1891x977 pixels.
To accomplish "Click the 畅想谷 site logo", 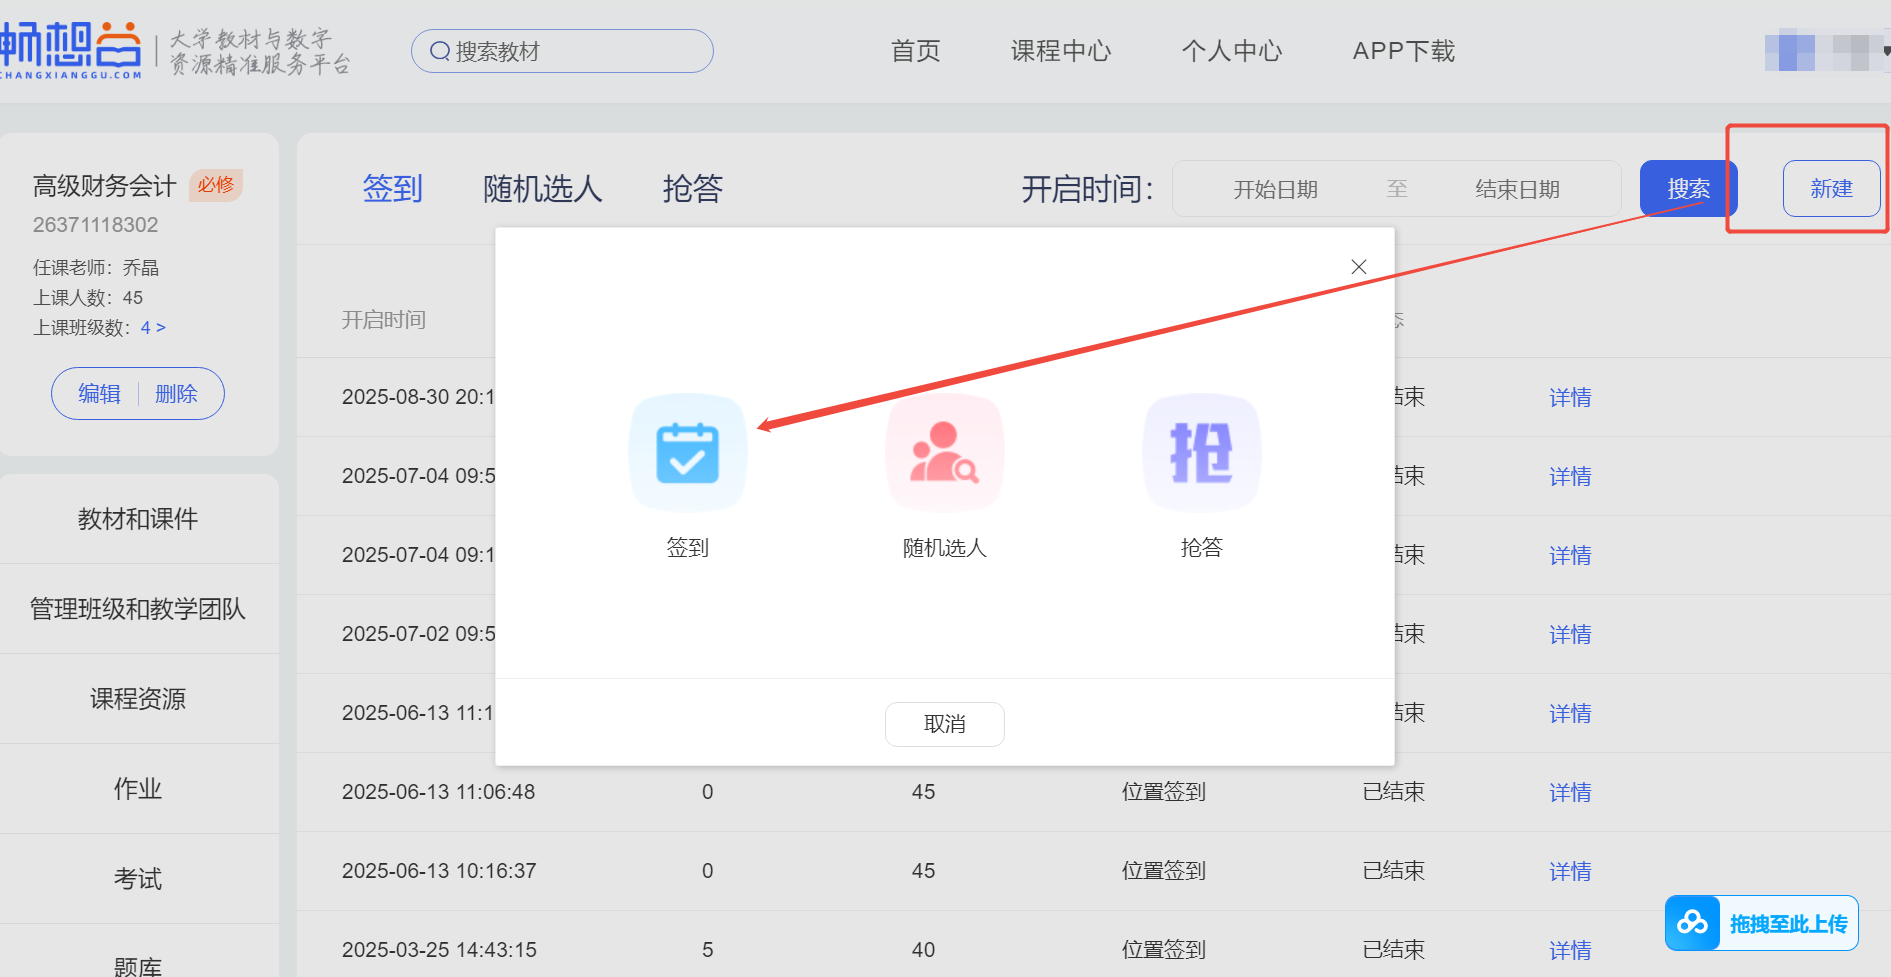I will 72,50.
